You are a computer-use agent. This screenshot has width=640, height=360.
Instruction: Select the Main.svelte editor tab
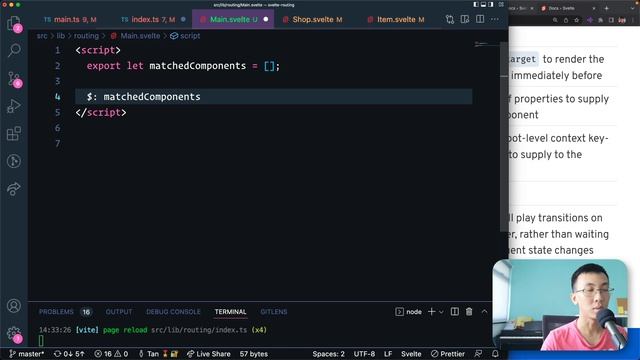coord(233,20)
